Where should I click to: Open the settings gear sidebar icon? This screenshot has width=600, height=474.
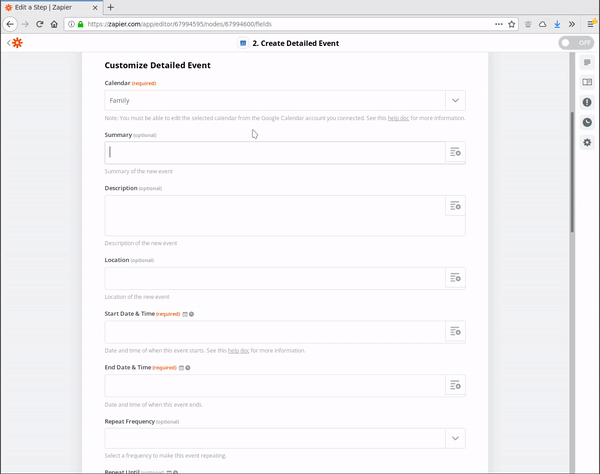tap(587, 142)
